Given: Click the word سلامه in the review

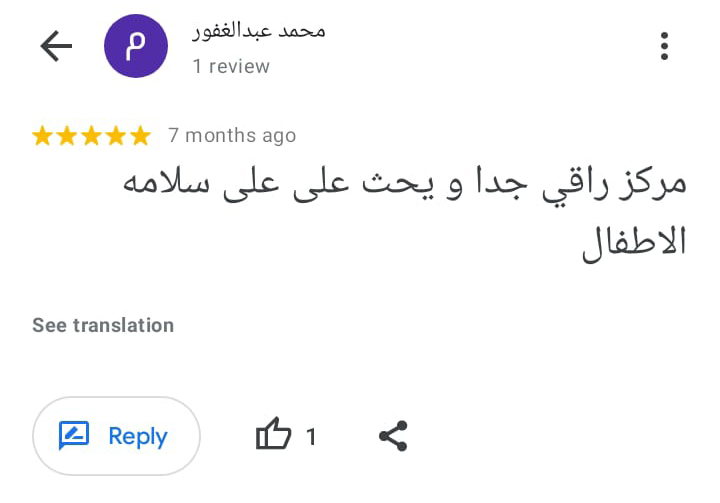Looking at the screenshot, I should [163, 186].
